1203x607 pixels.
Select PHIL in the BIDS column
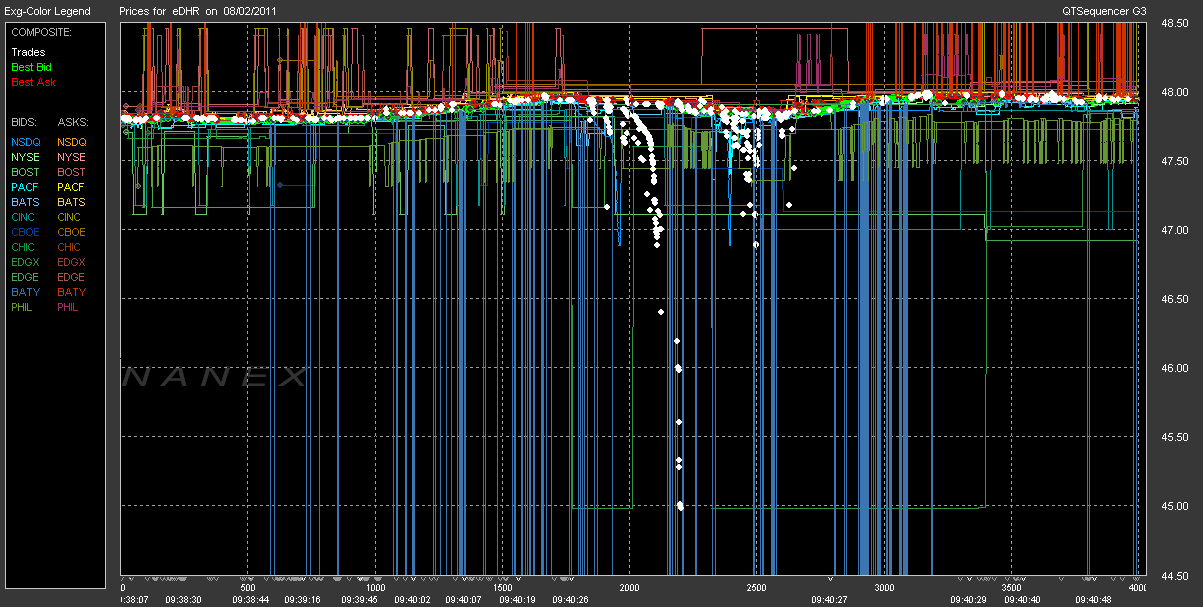point(25,307)
